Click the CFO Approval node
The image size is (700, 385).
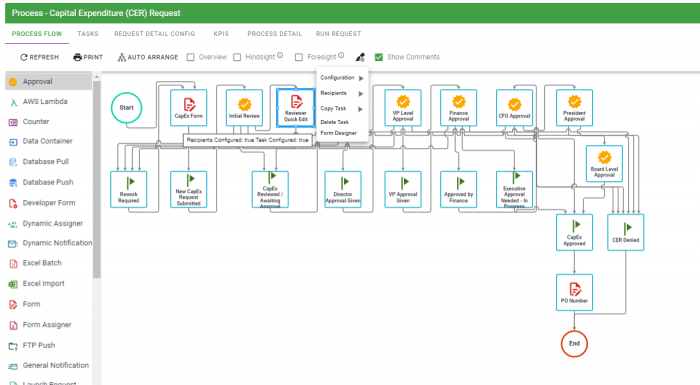click(x=514, y=108)
